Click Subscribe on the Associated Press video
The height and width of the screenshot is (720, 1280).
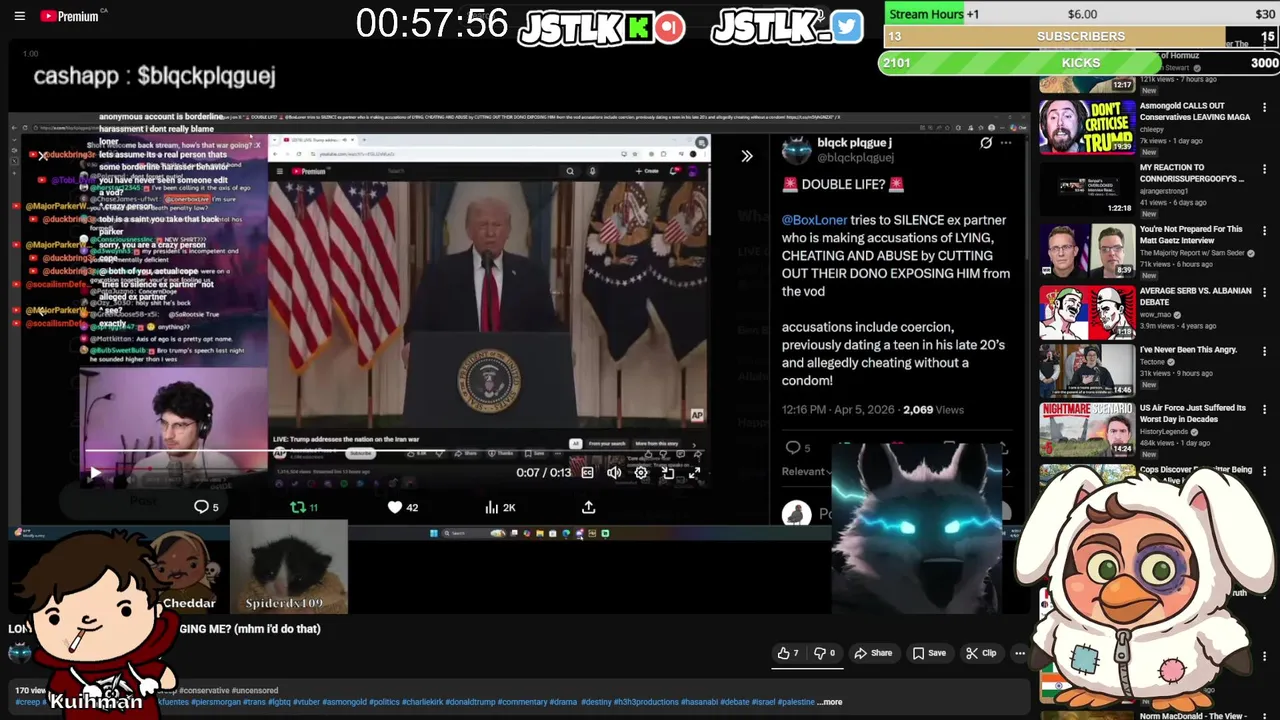point(361,453)
